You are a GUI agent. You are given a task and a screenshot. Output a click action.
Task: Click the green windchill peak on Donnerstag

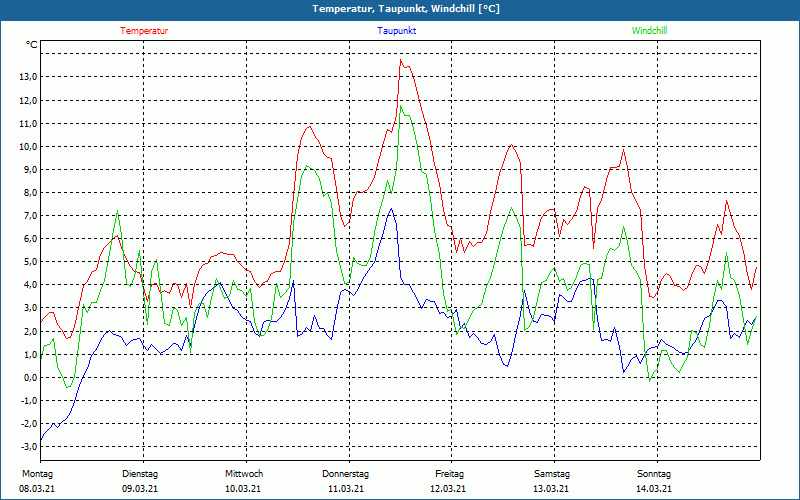click(401, 106)
